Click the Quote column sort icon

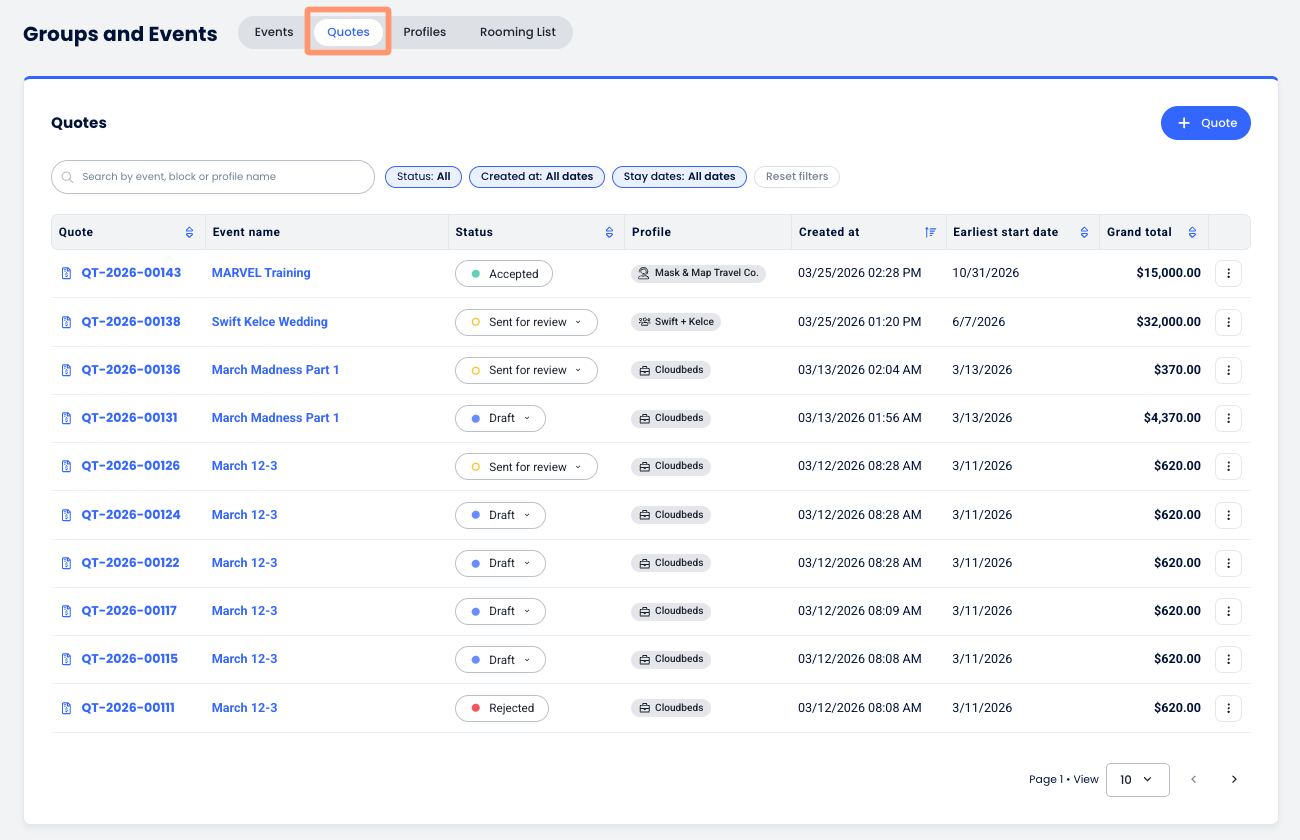189,232
